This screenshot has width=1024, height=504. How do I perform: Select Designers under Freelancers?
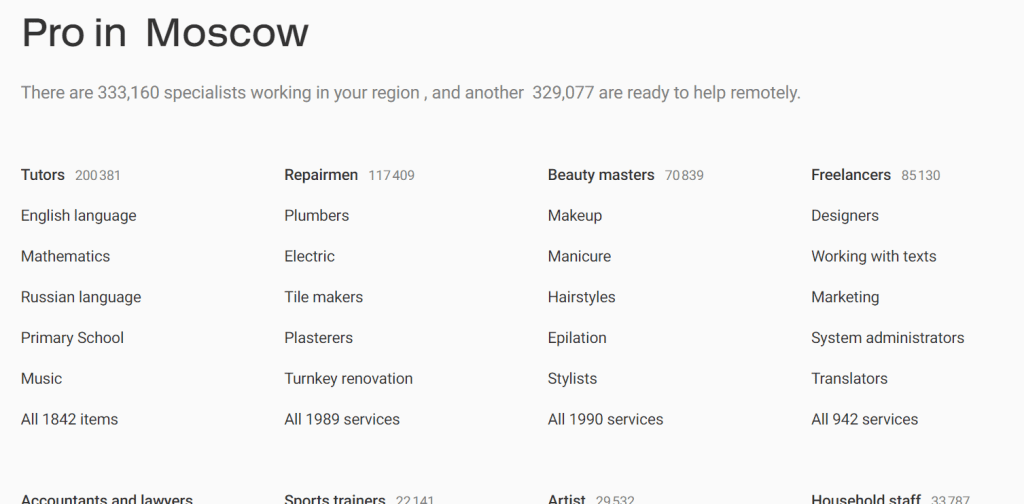[845, 216]
